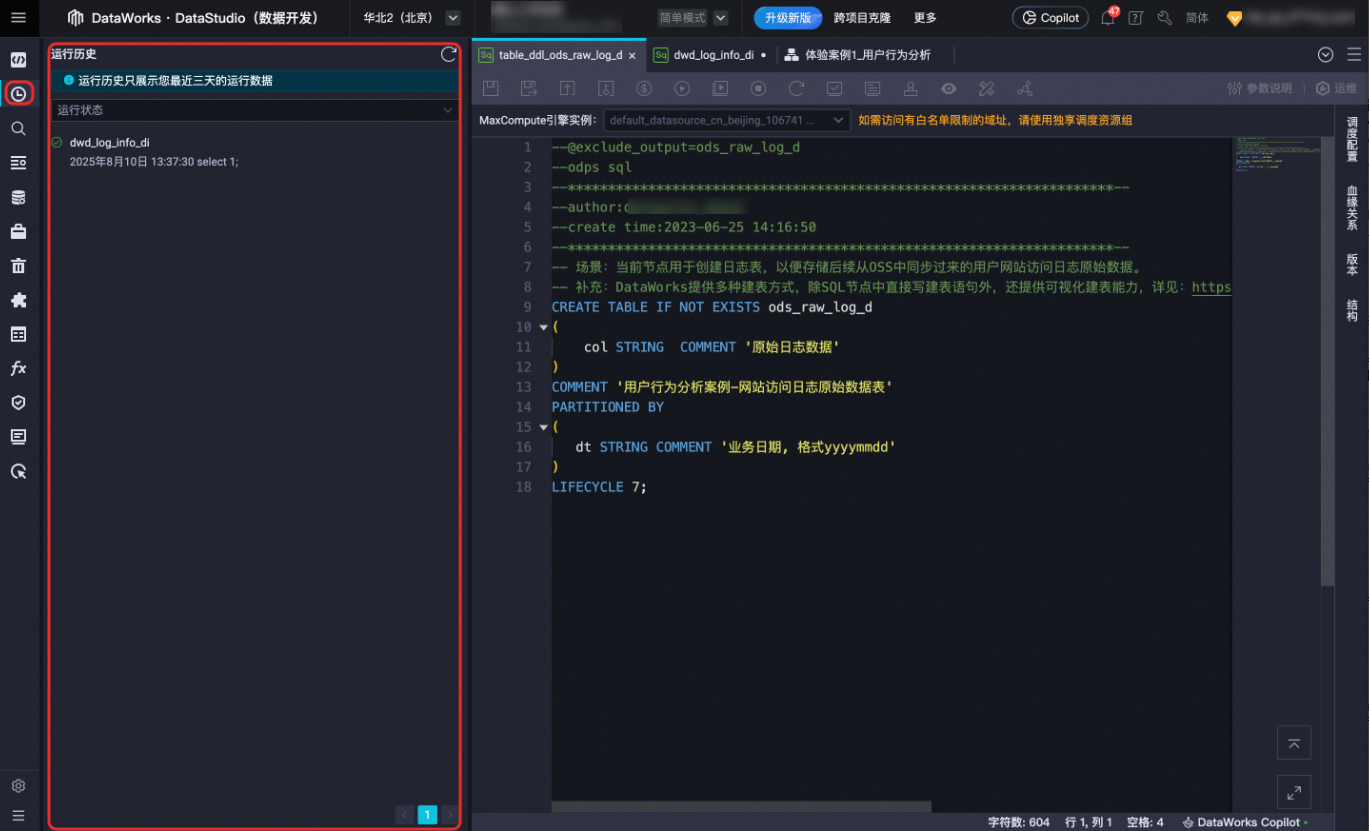Open the shield icon in left sidebar

click(x=18, y=402)
